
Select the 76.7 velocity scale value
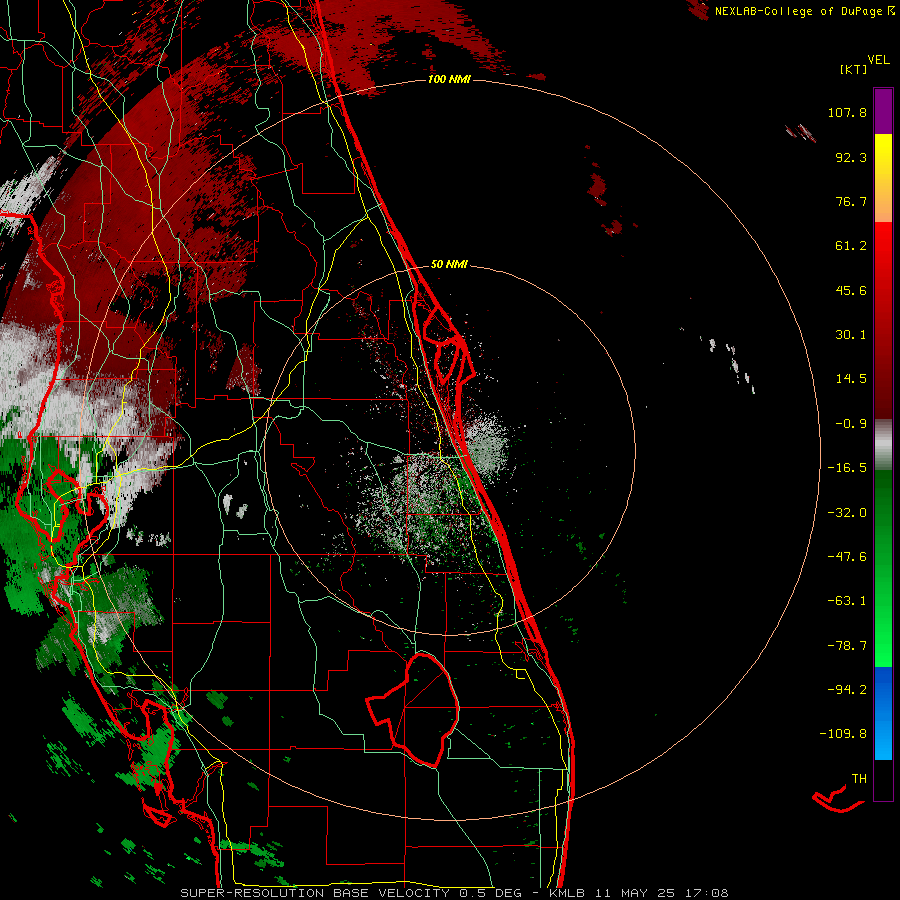(851, 201)
